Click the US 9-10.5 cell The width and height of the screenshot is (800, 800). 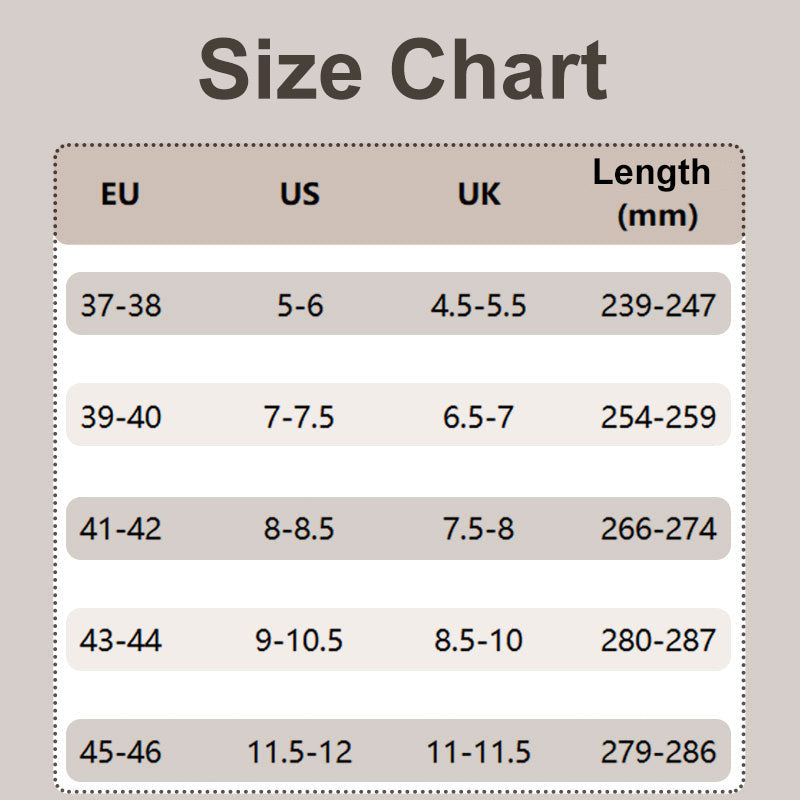tap(299, 640)
